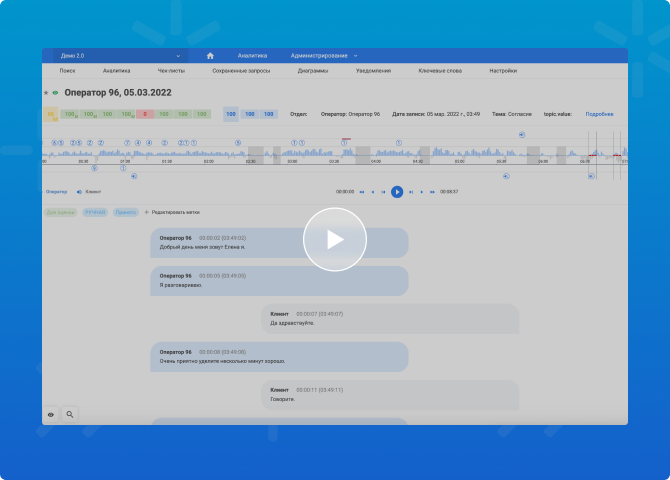Switch to the Ключевые слова tab

[x=441, y=71]
